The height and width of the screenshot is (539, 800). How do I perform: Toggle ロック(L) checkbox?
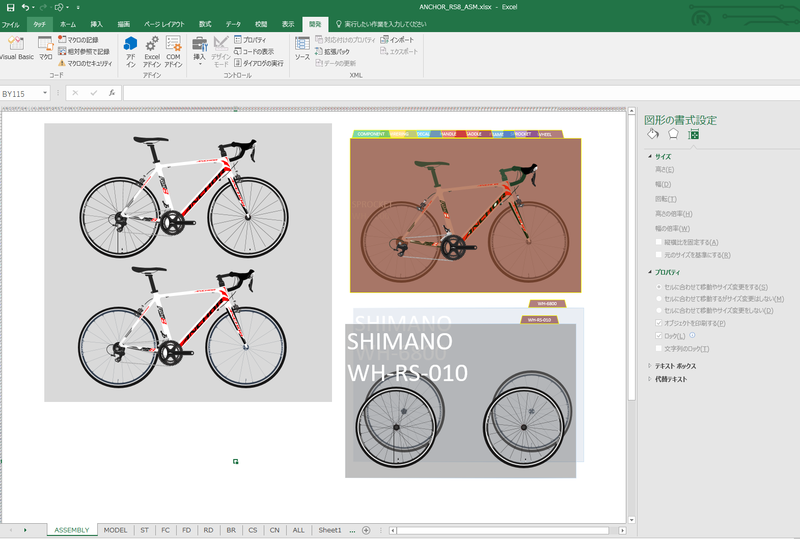[x=659, y=336]
